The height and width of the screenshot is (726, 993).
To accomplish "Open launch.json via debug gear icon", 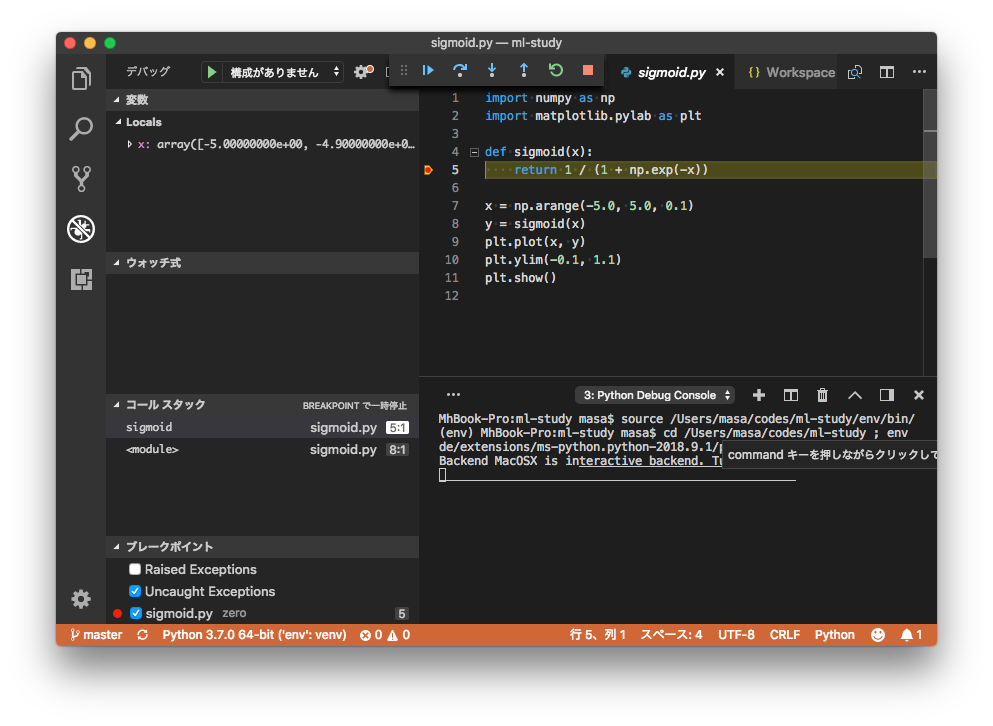I will tap(363, 72).
